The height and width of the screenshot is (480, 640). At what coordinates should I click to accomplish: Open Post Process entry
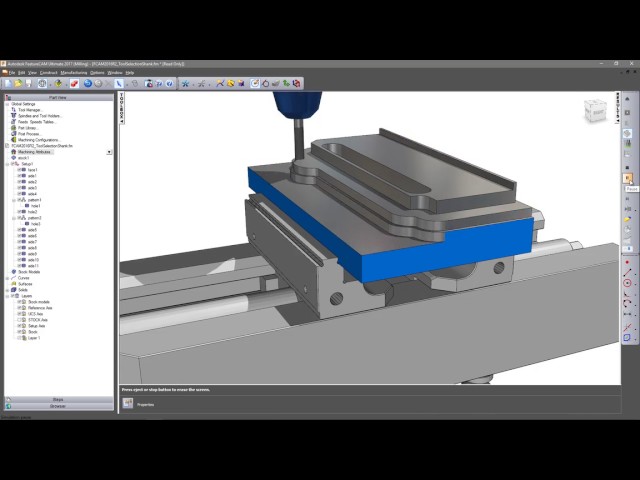[29, 134]
